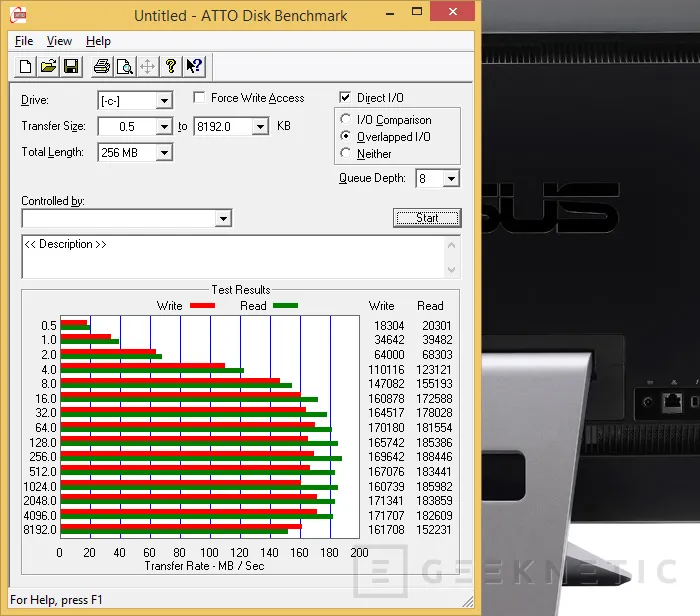Click the Print Preview toolbar icon
Image resolution: width=700 pixels, height=616 pixels.
coord(125,67)
